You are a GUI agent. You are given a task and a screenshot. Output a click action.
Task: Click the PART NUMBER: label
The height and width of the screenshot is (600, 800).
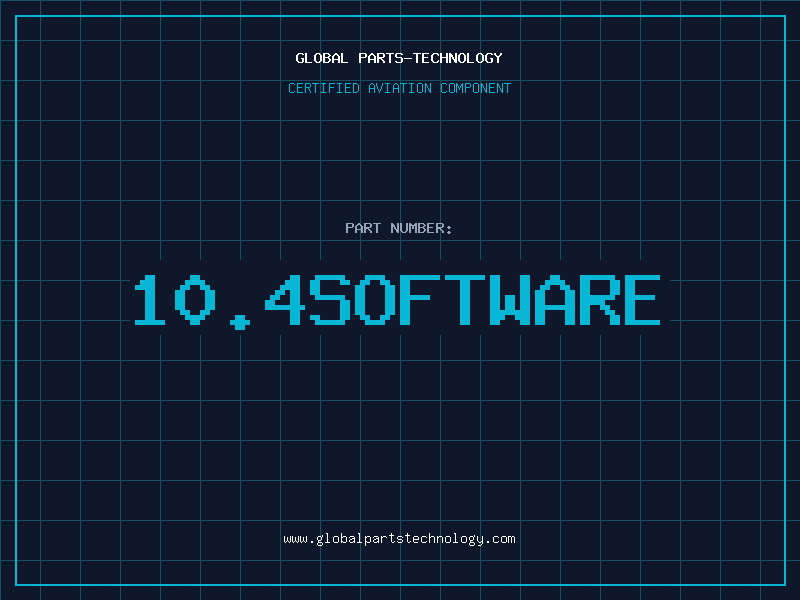(x=399, y=228)
